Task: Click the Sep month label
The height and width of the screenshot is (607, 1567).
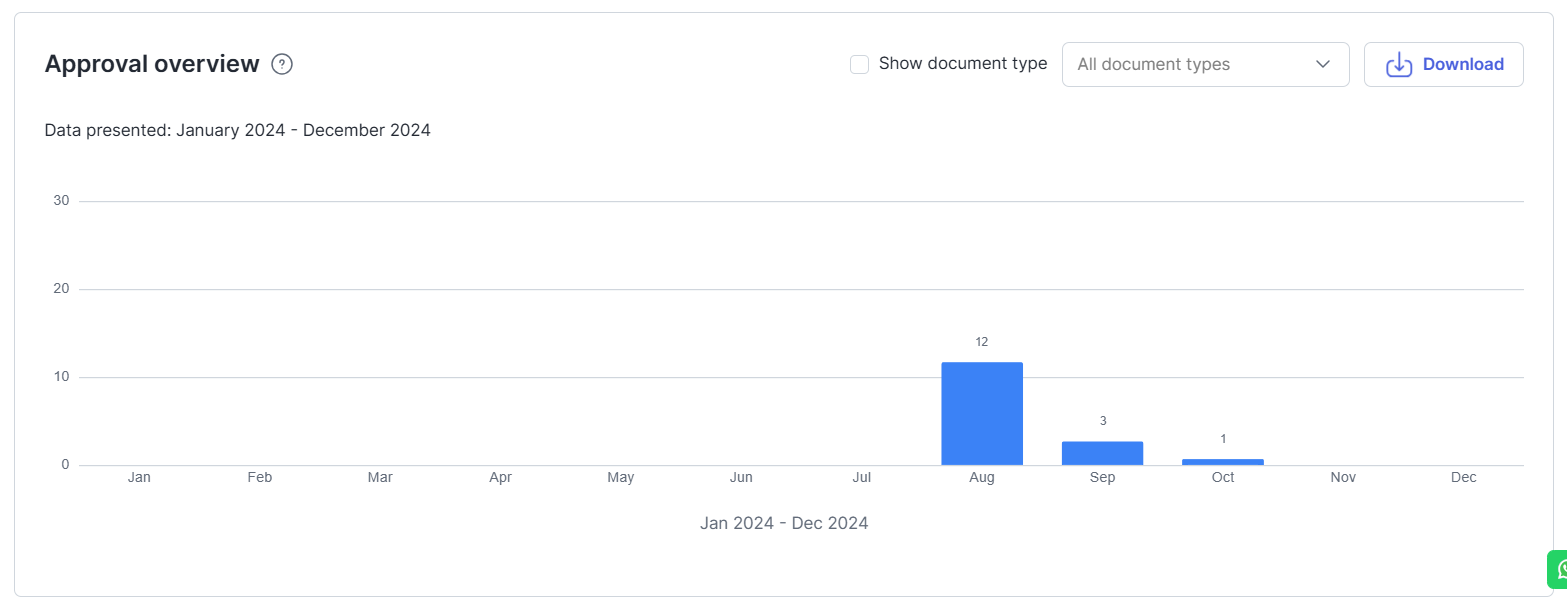Action: [1102, 478]
